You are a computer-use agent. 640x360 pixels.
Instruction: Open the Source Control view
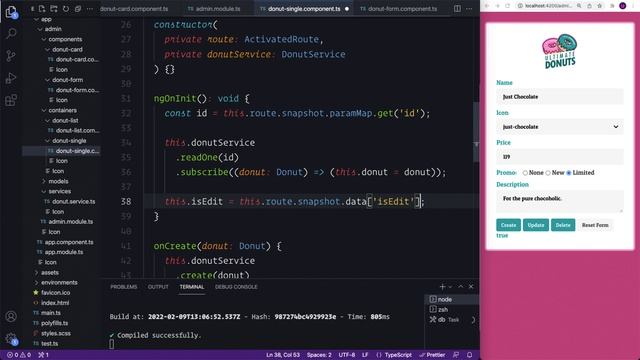click(11, 56)
